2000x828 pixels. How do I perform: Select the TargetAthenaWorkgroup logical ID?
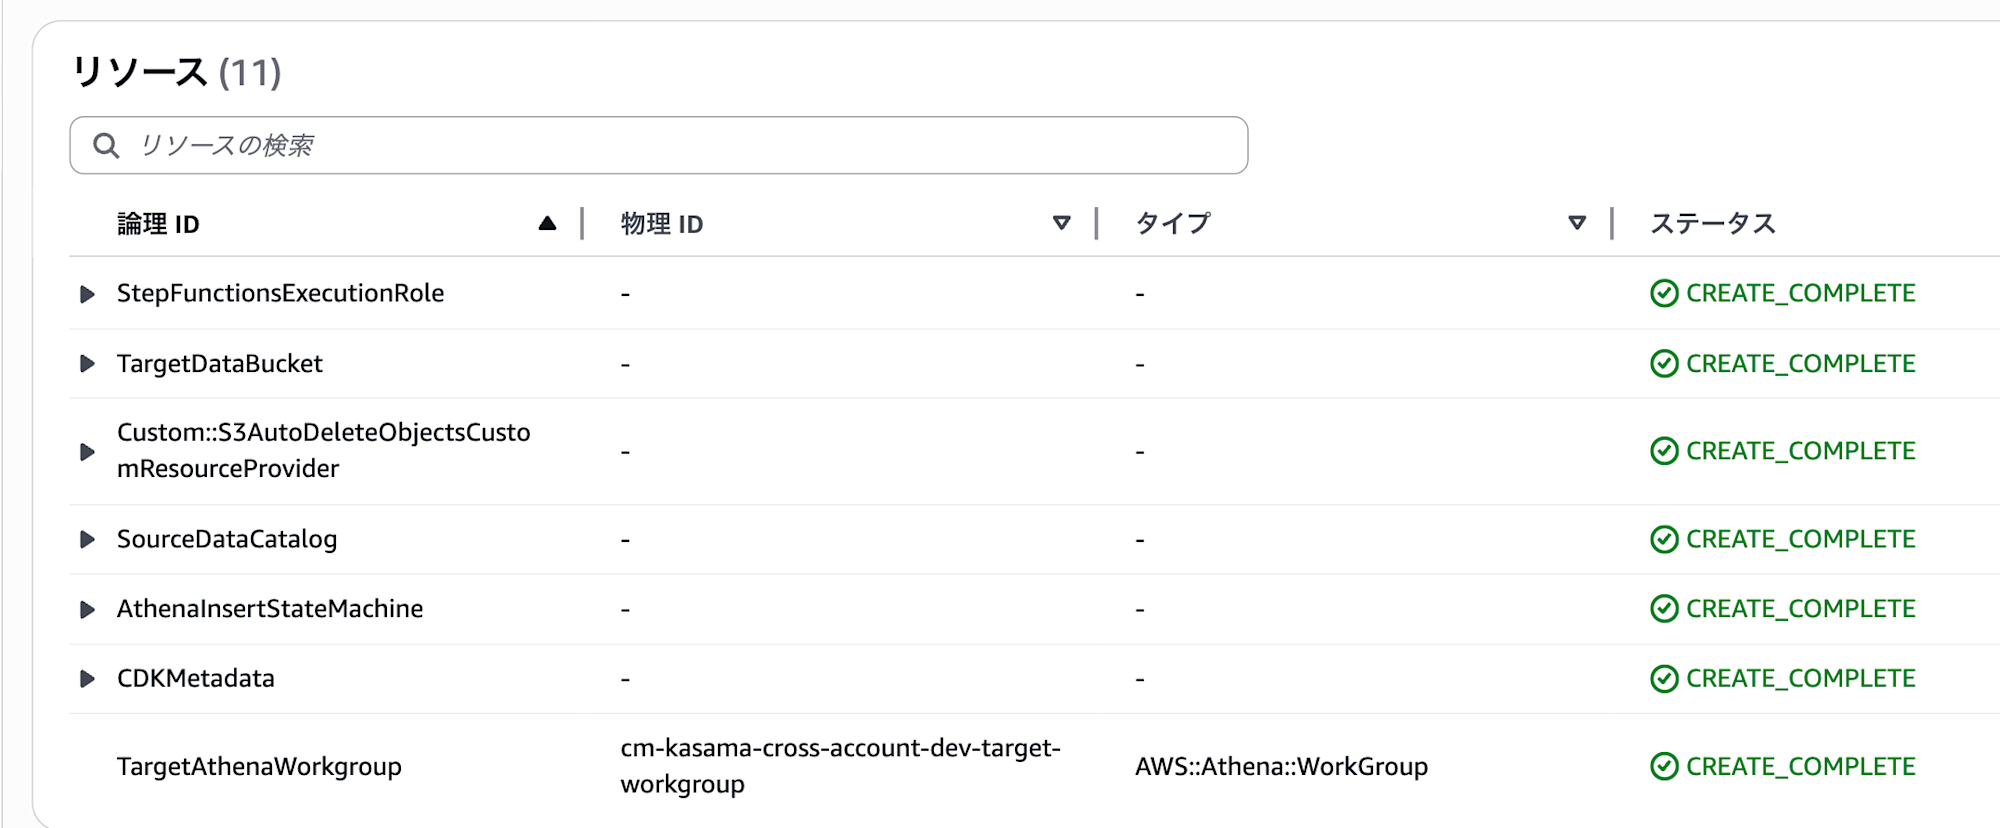(259, 767)
